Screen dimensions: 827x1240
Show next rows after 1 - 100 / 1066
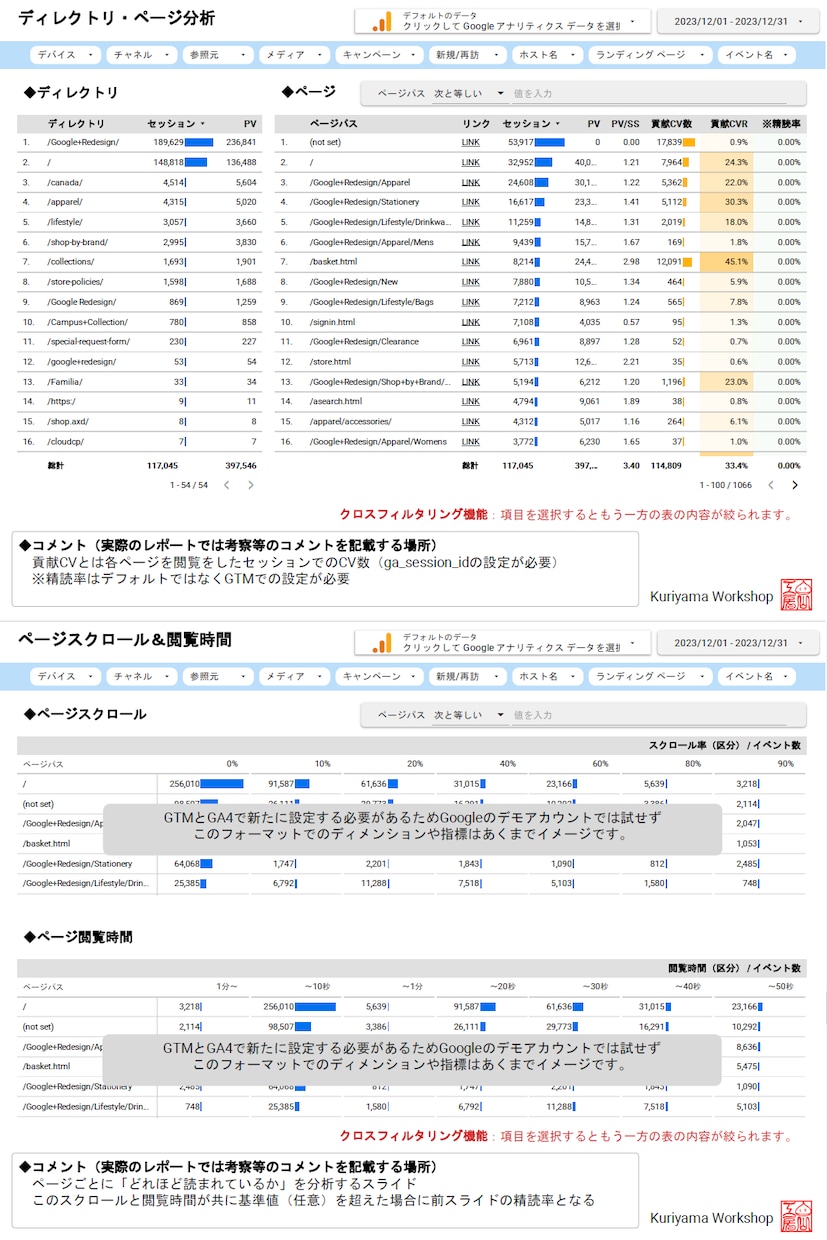(795, 485)
